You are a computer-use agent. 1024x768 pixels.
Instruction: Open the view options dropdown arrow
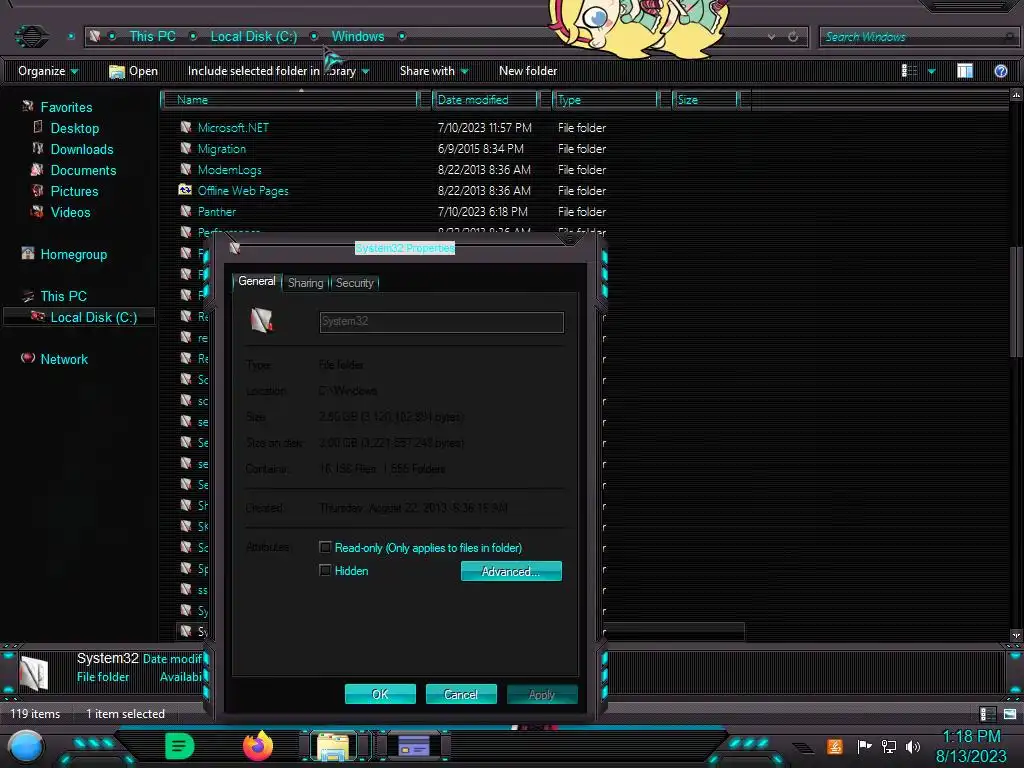point(931,71)
